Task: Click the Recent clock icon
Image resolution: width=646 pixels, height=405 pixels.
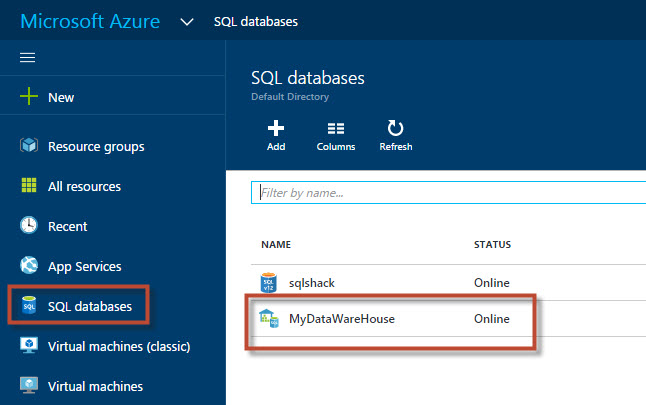Action: click(x=29, y=226)
